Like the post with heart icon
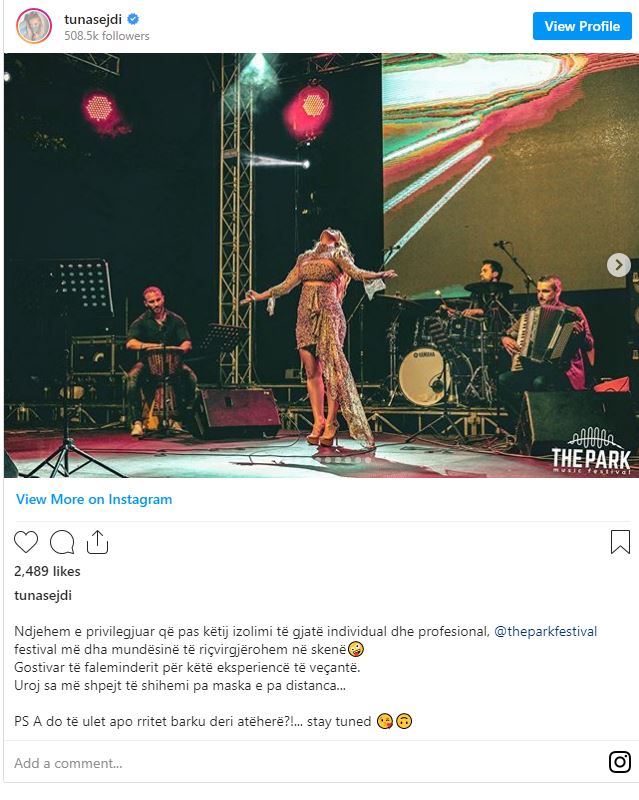 coord(26,542)
